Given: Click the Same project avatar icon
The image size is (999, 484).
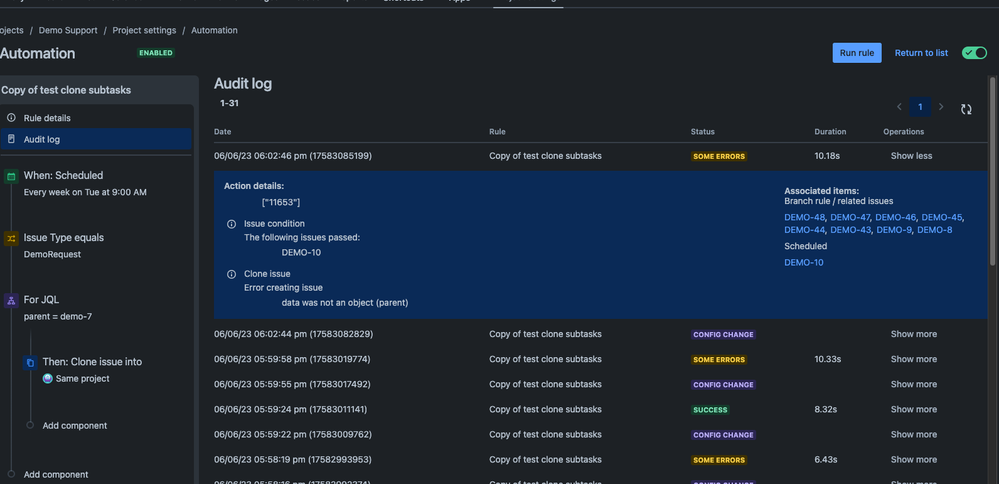Looking at the screenshot, I should tap(48, 378).
